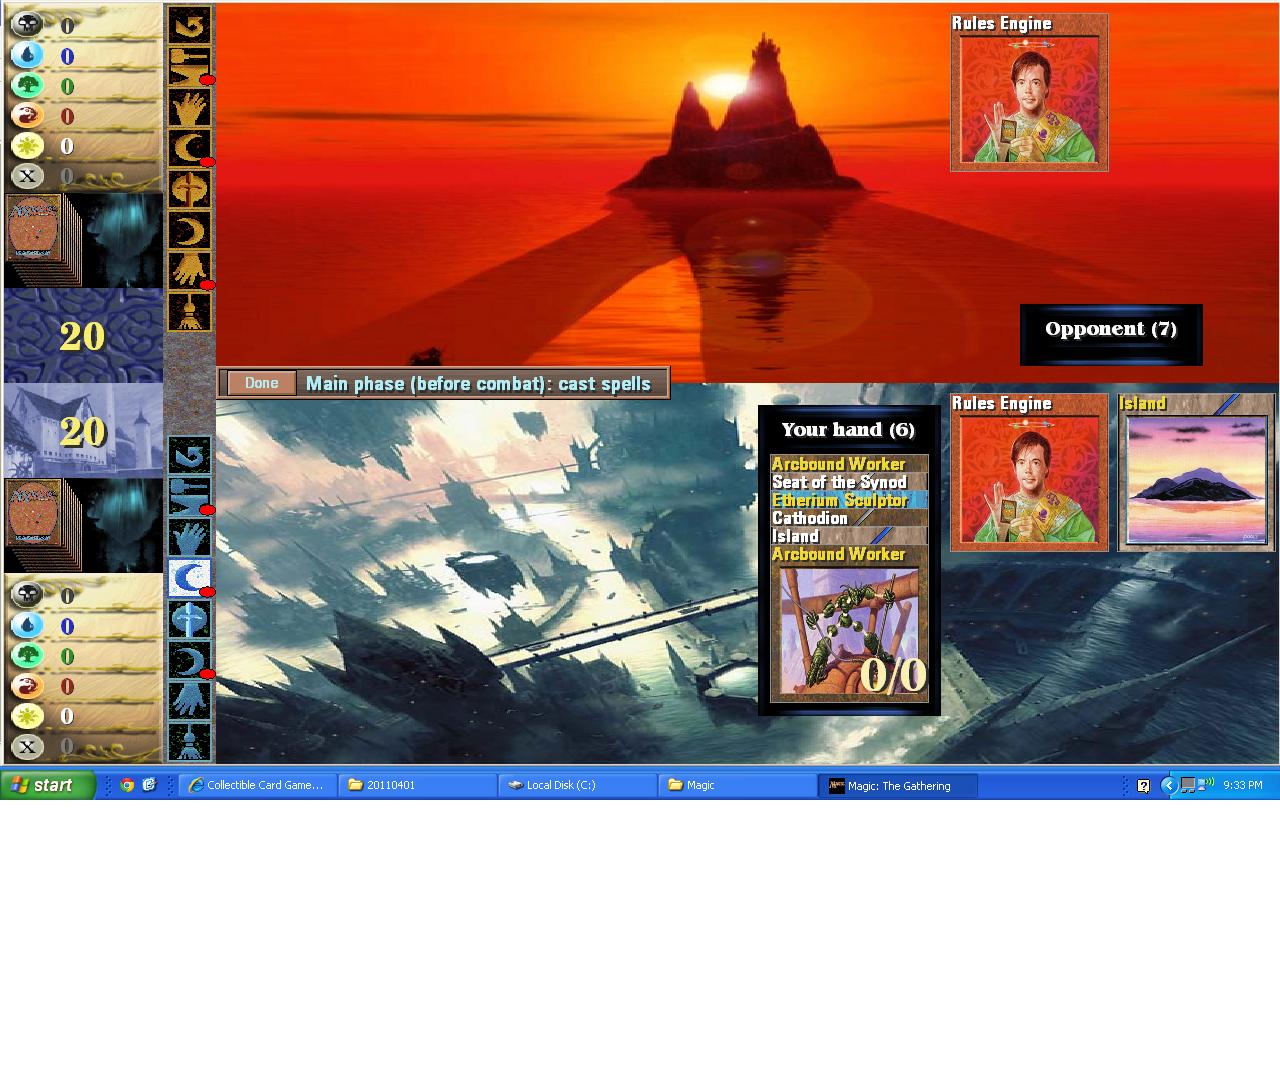Click your white sun mana icon

27,715
